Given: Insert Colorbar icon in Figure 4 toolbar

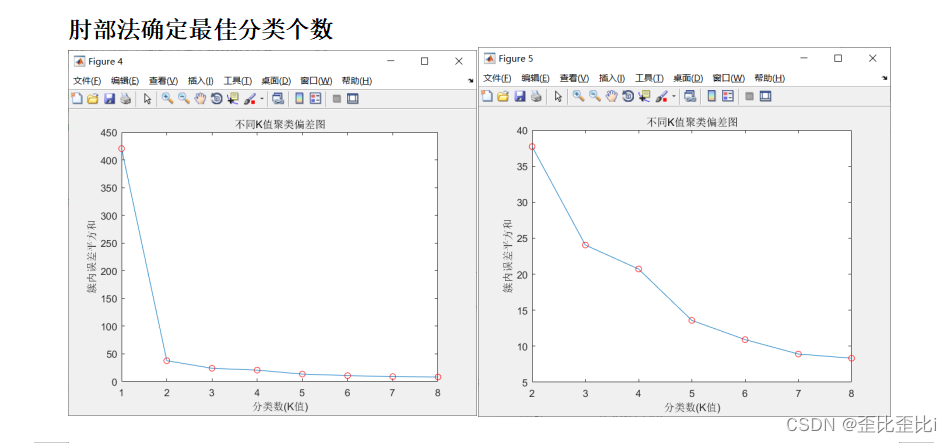Looking at the screenshot, I should (x=299, y=98).
